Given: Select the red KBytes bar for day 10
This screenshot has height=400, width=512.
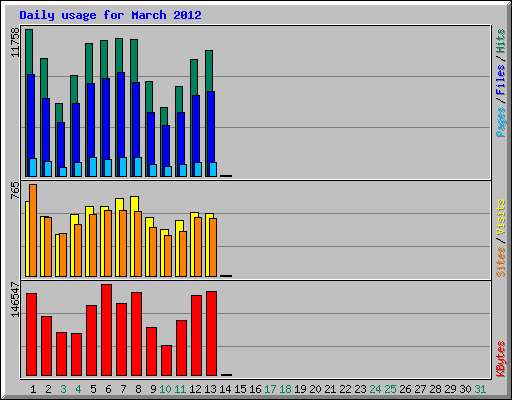Looking at the screenshot, I should (167, 361).
